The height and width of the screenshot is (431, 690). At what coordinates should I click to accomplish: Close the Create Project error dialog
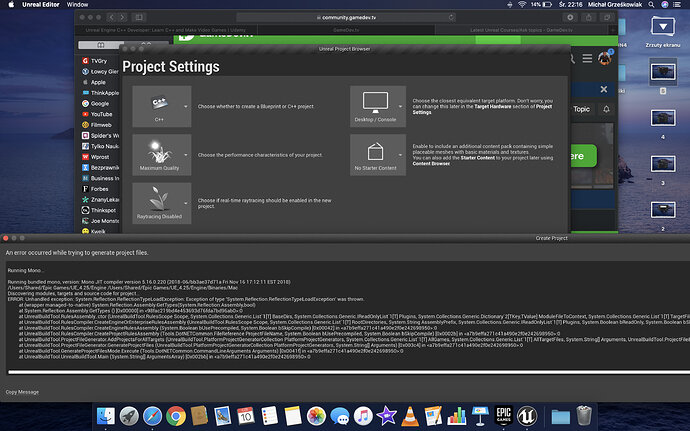tap(6, 238)
